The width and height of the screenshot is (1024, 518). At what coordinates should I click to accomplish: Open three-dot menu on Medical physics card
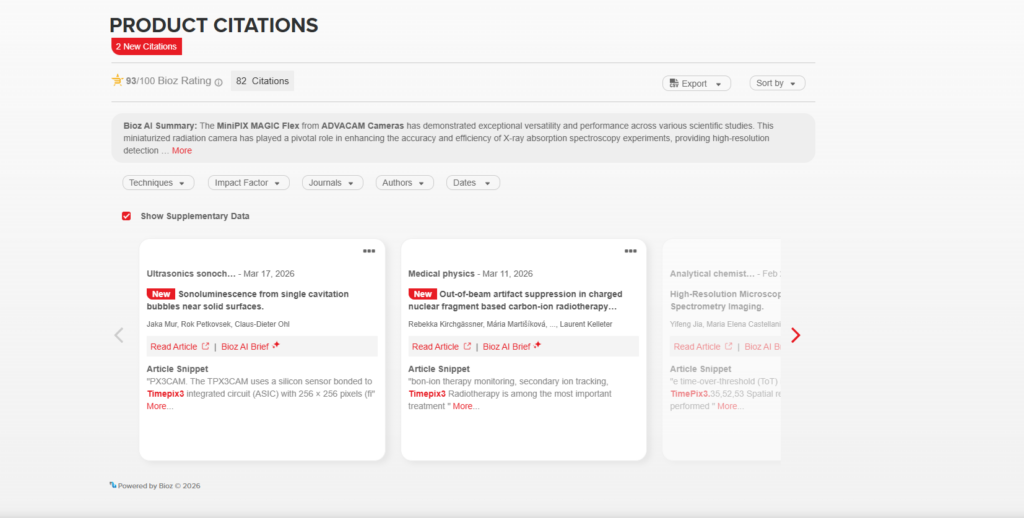coord(630,251)
